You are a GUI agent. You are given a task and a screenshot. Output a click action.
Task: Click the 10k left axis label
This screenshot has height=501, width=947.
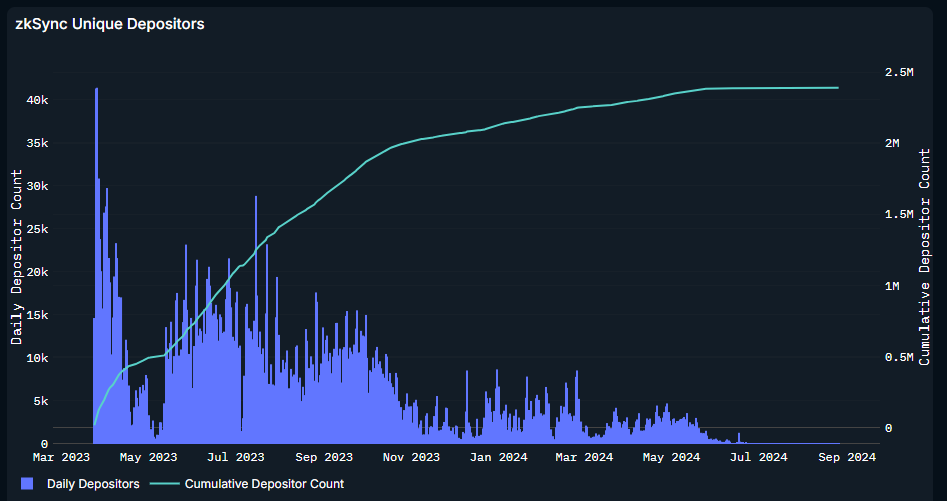pos(37,358)
